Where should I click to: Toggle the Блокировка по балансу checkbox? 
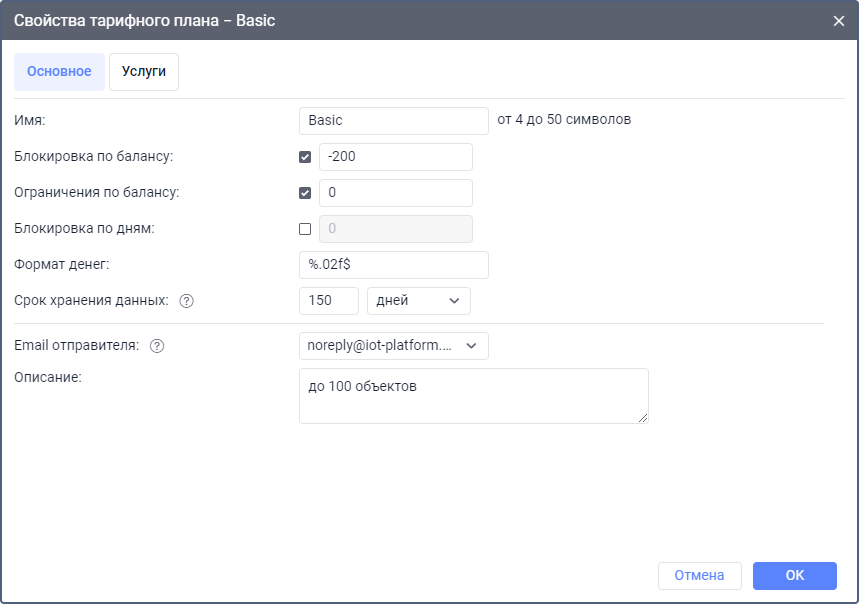click(305, 157)
